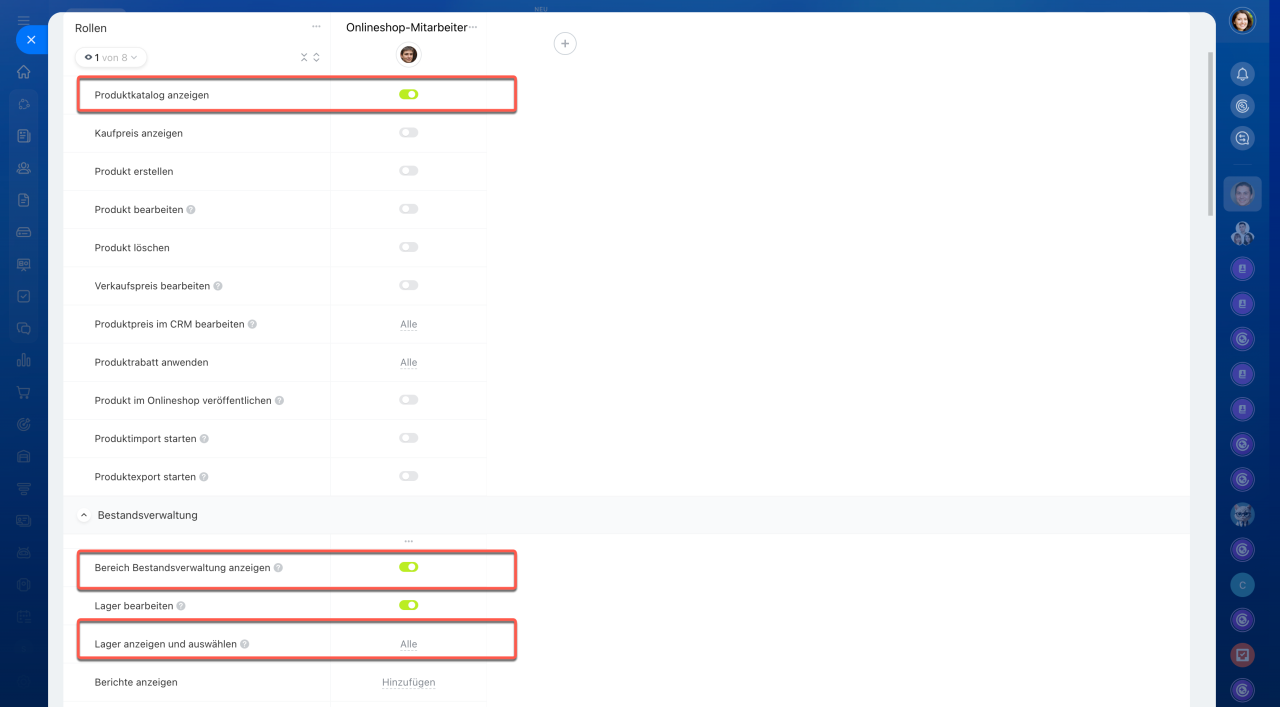Open the Home icon in left sidebar

pyautogui.click(x=24, y=72)
